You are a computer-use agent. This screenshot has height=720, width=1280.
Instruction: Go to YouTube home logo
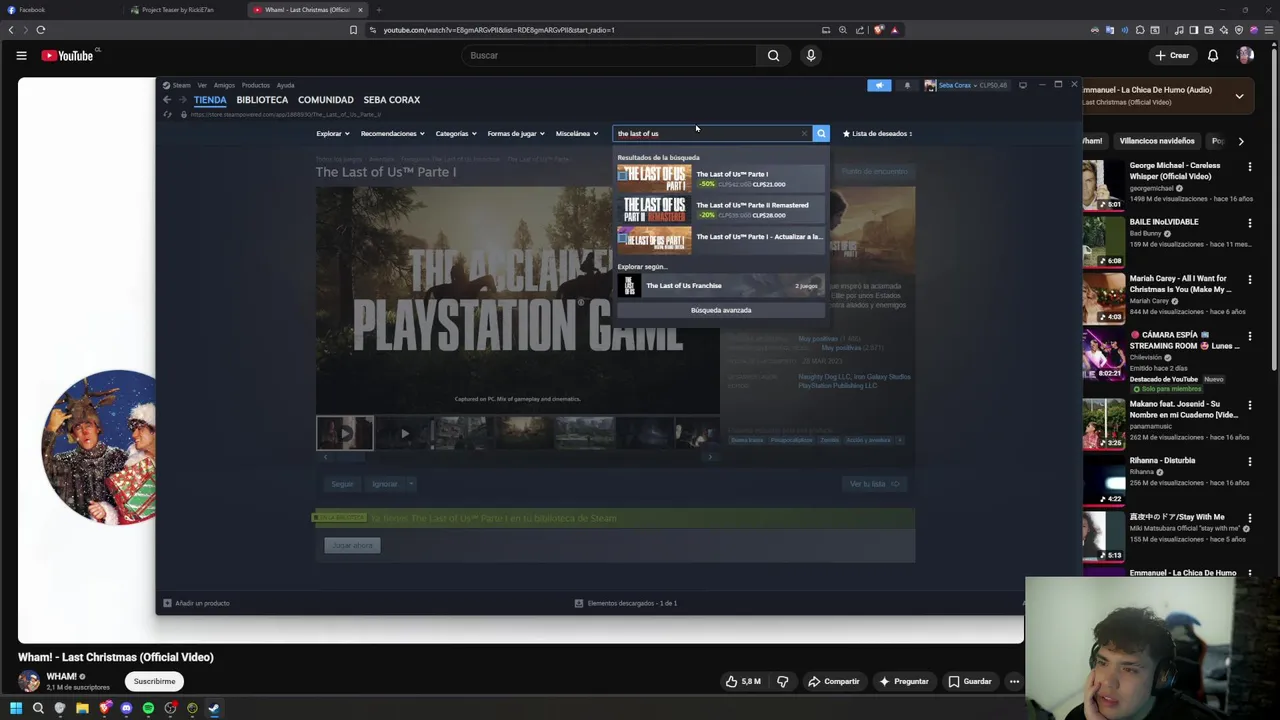(x=67, y=56)
